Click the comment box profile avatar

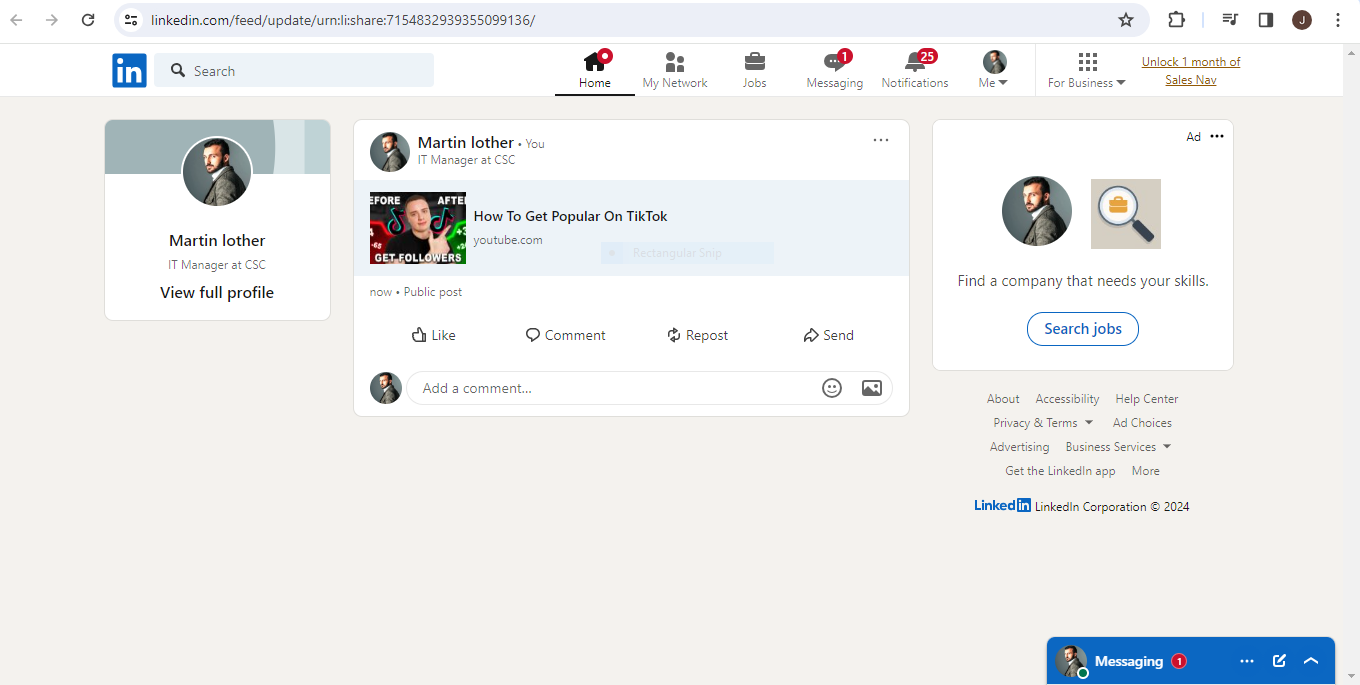pos(386,388)
